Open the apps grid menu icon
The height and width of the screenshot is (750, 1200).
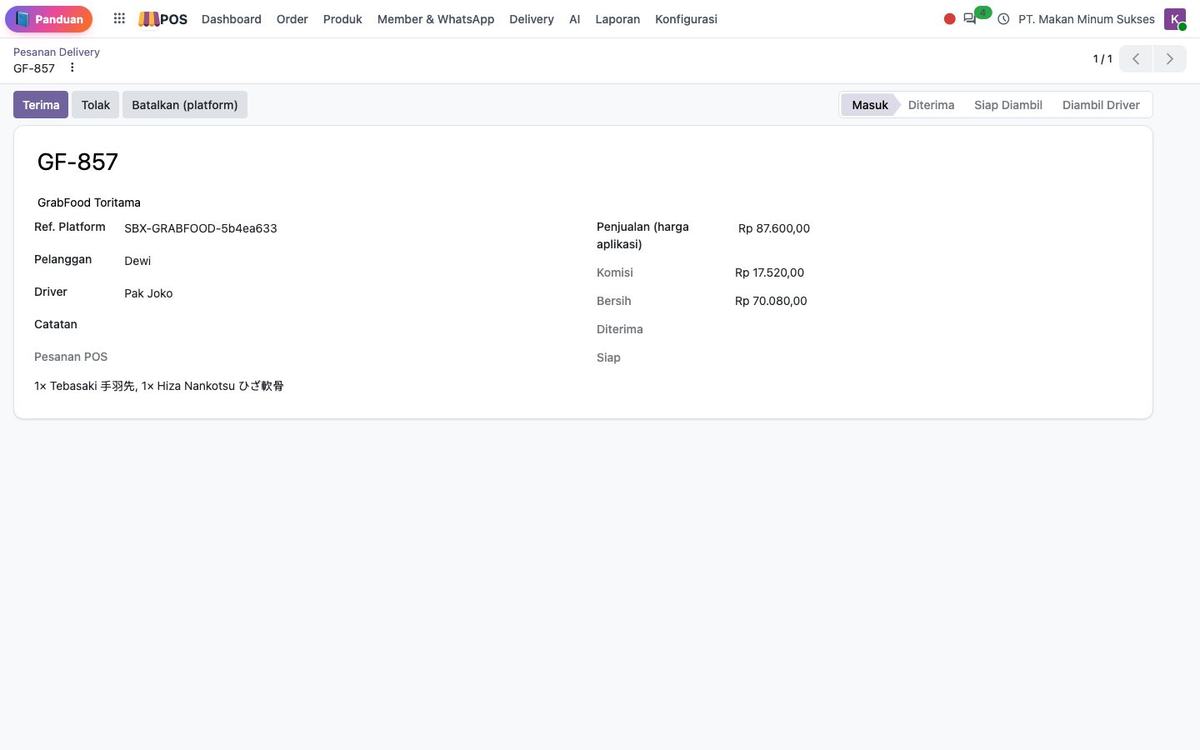(x=119, y=19)
